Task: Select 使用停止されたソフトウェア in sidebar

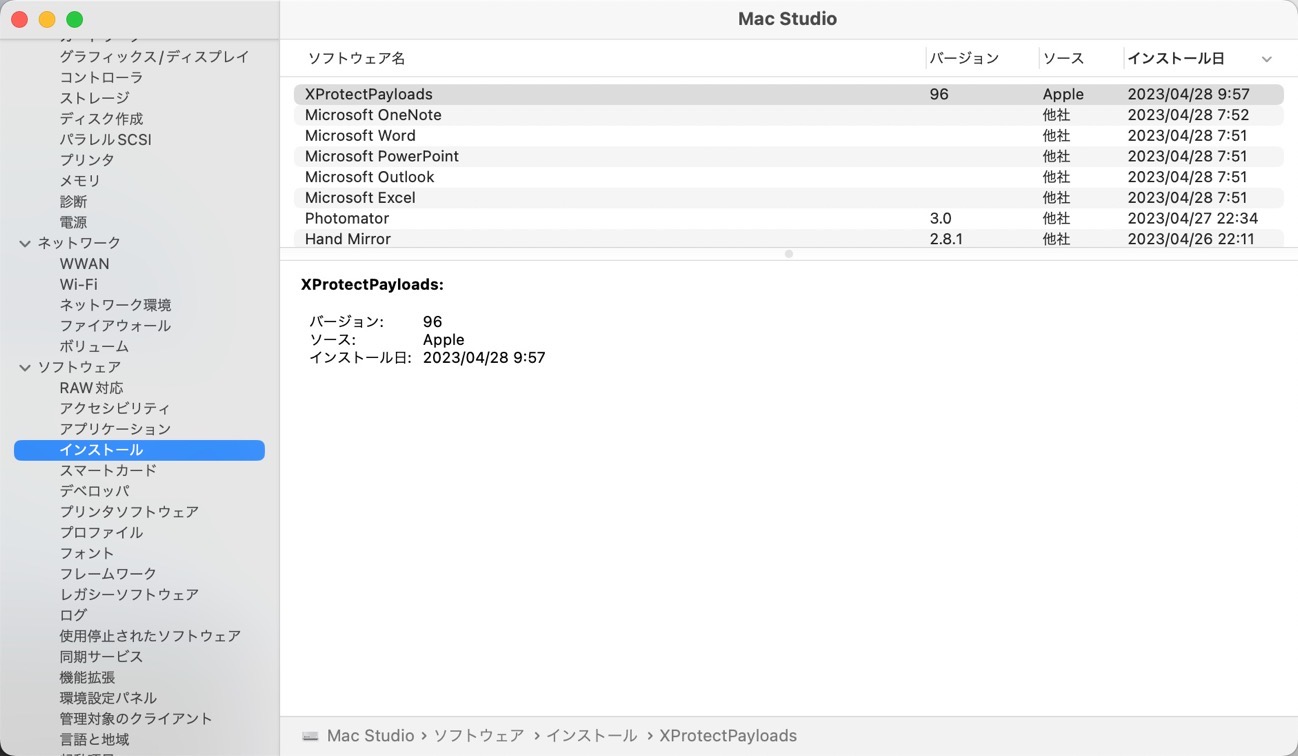Action: click(x=150, y=636)
